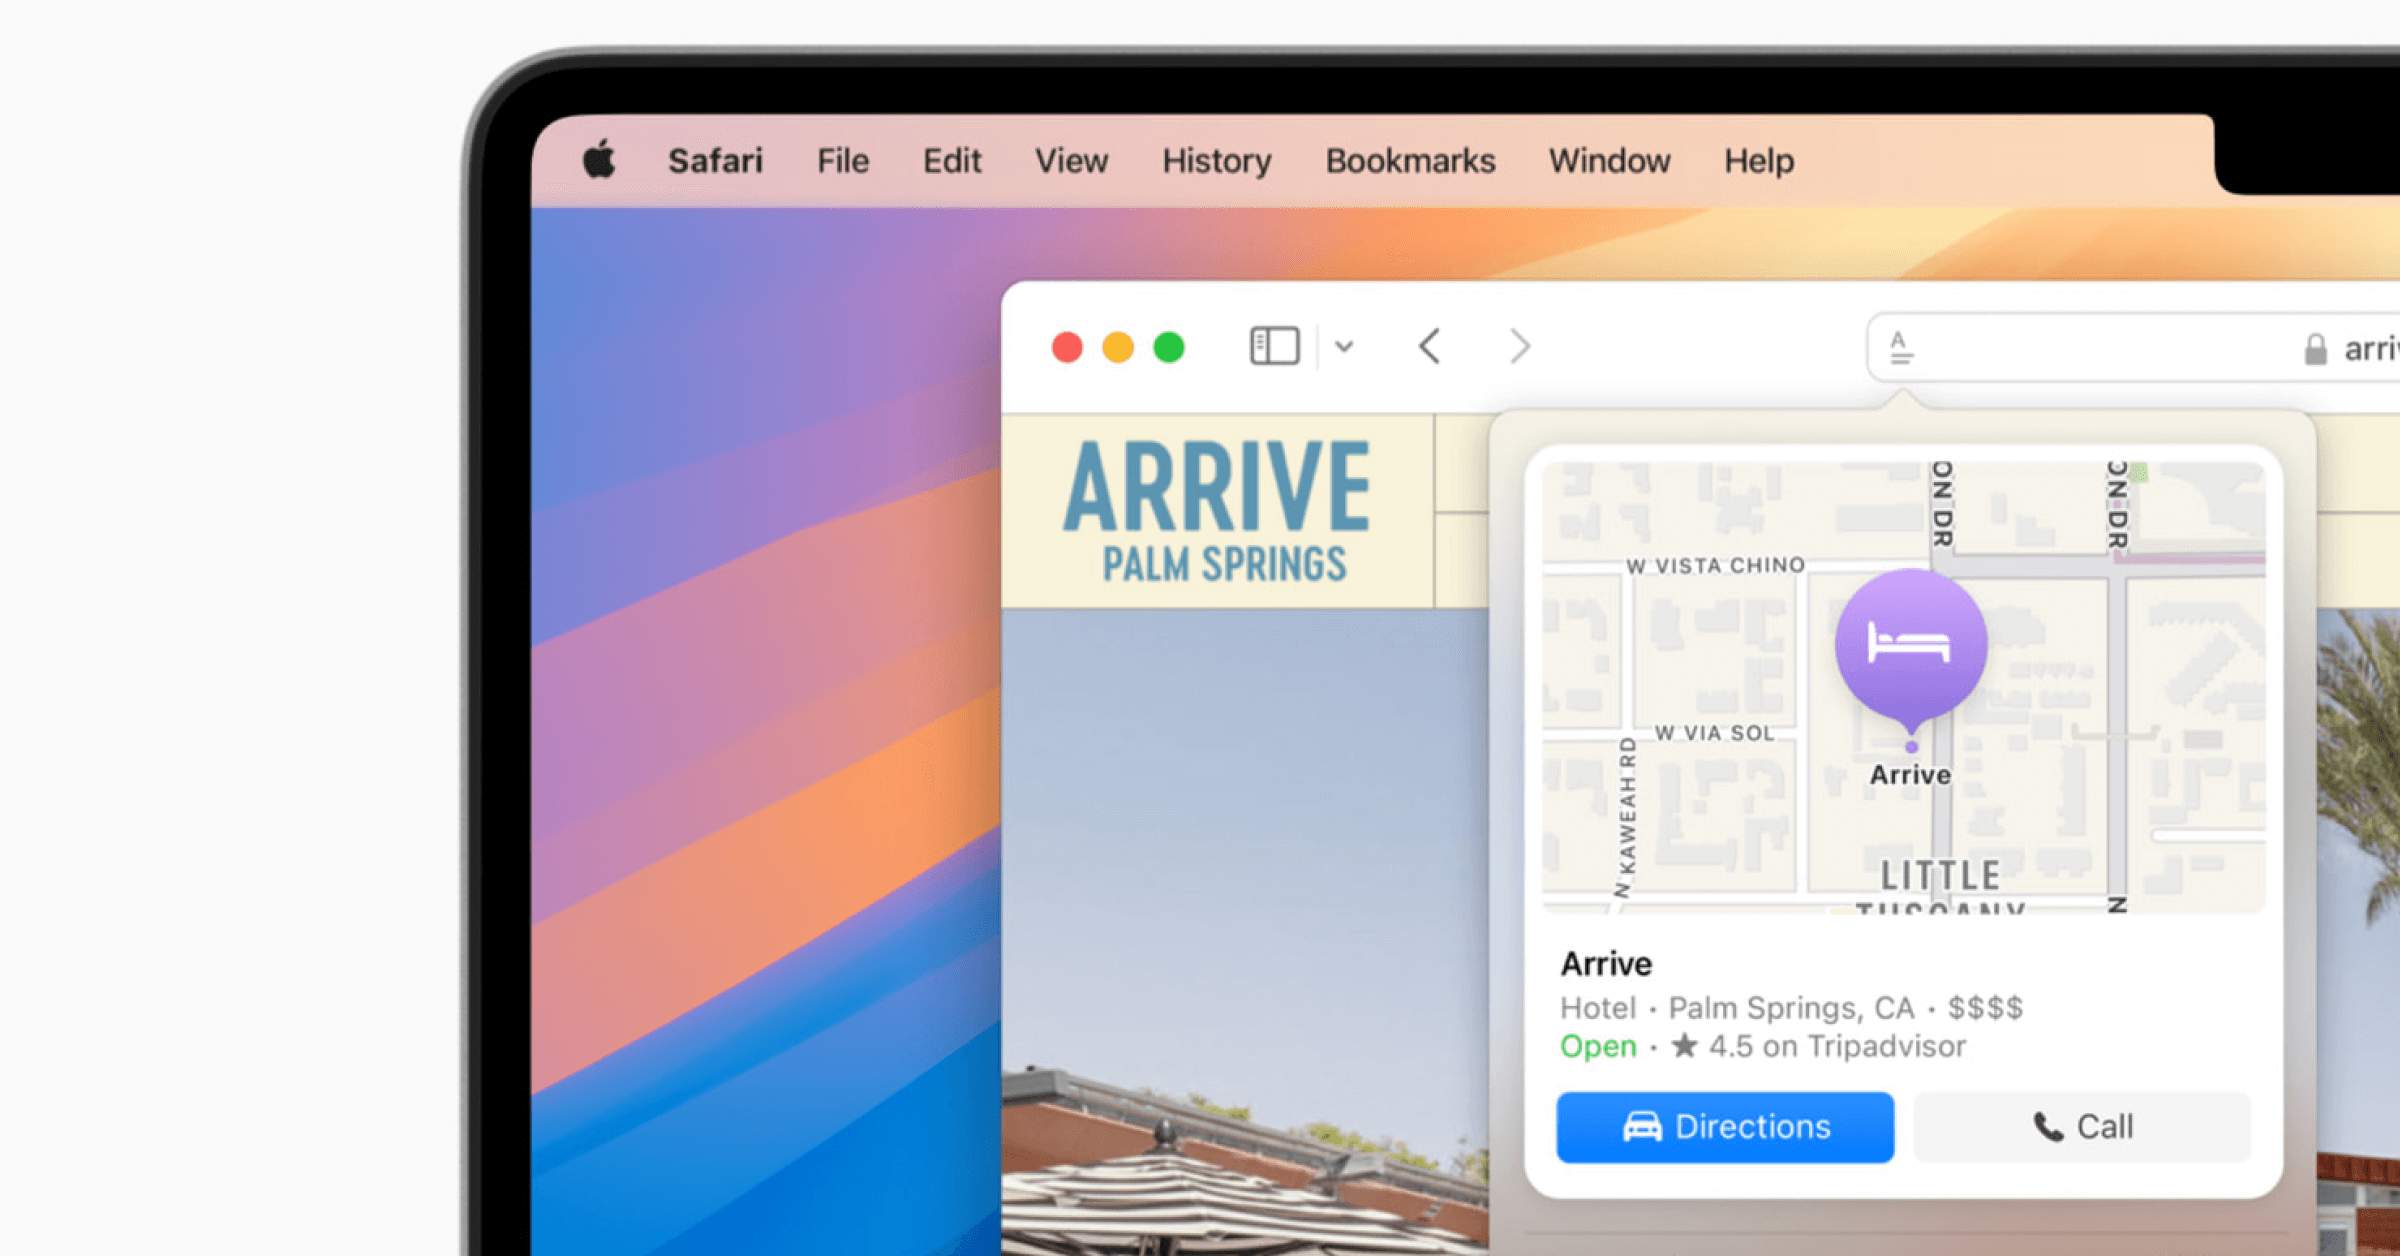The height and width of the screenshot is (1256, 2400).
Task: Open the Window menu
Action: pos(1609,161)
